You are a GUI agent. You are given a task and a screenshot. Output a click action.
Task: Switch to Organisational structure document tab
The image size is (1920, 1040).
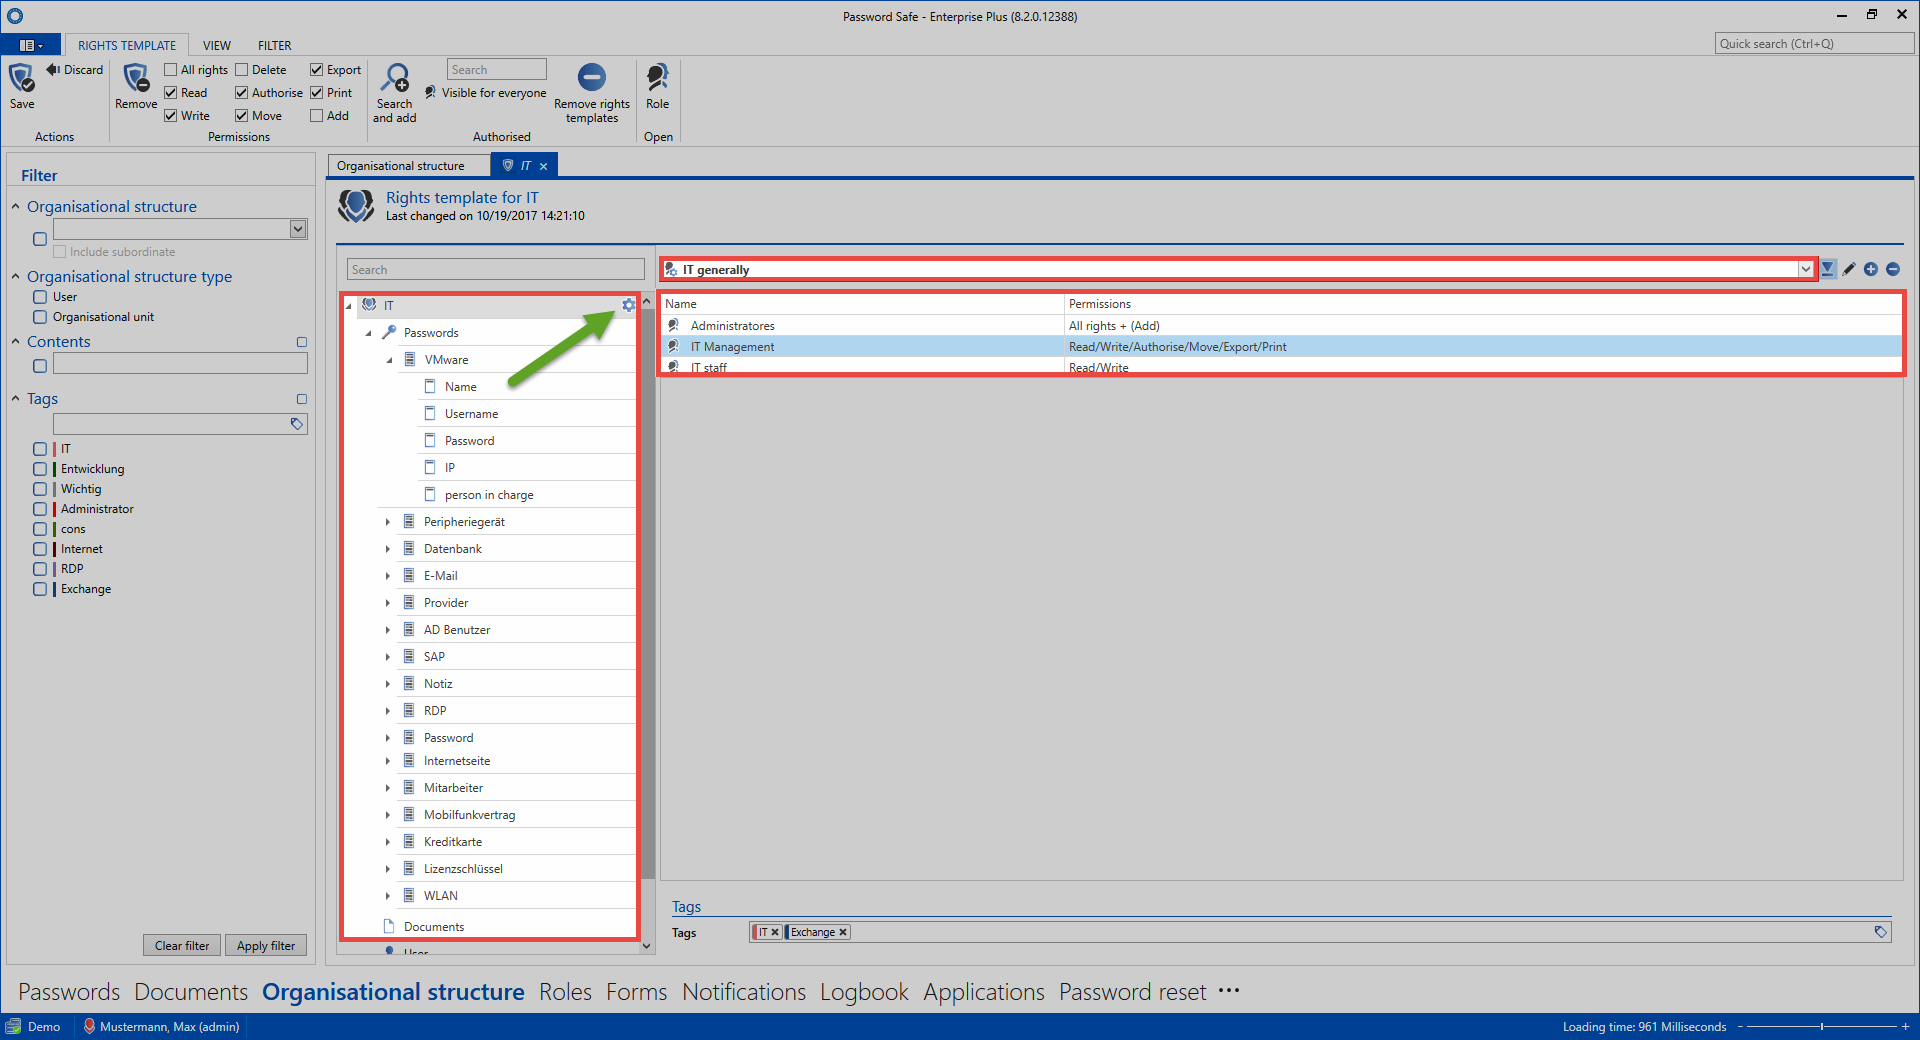click(401, 166)
